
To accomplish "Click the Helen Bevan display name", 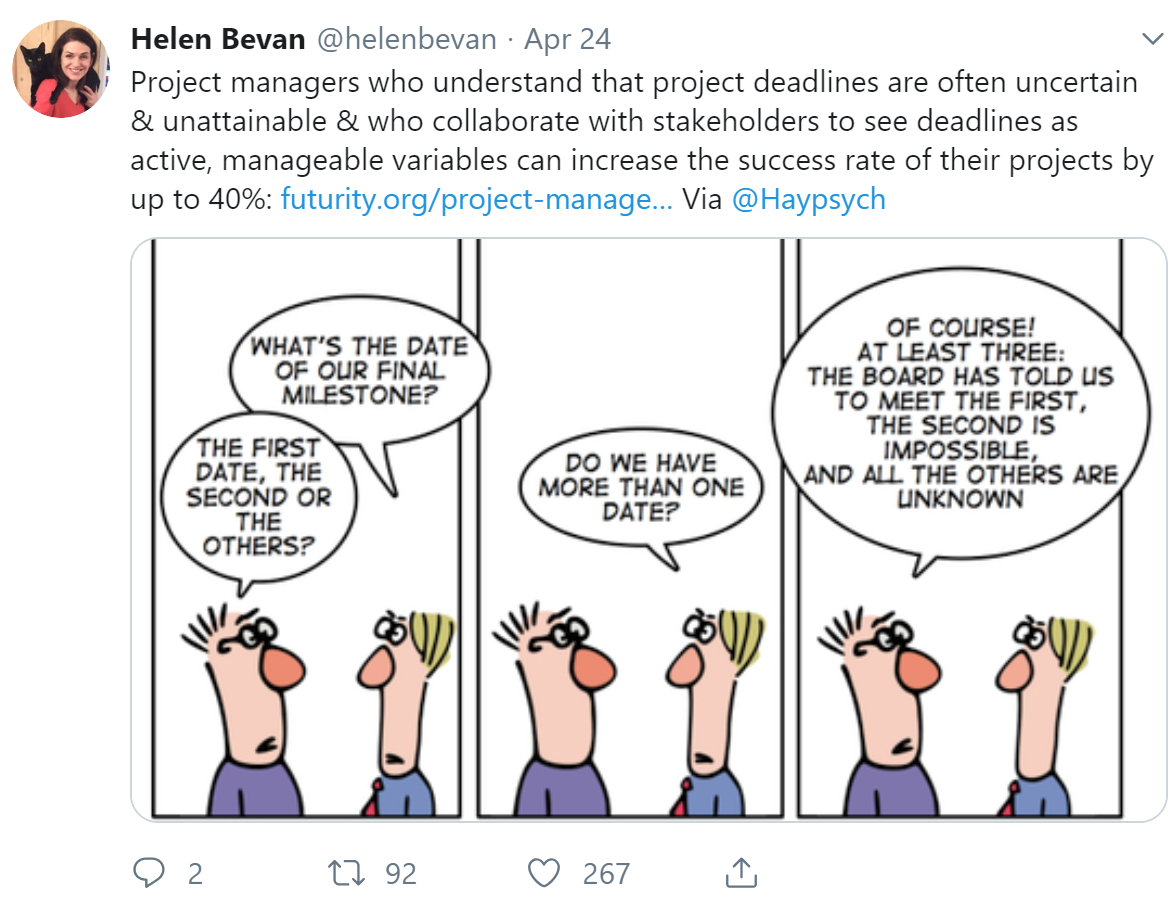I will point(218,39).
